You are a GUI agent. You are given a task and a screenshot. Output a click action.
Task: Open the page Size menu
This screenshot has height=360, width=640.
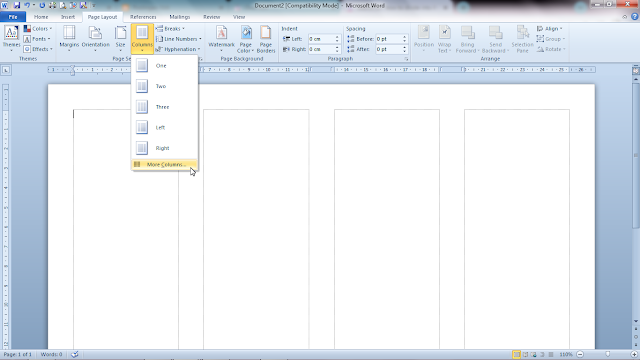pos(120,39)
